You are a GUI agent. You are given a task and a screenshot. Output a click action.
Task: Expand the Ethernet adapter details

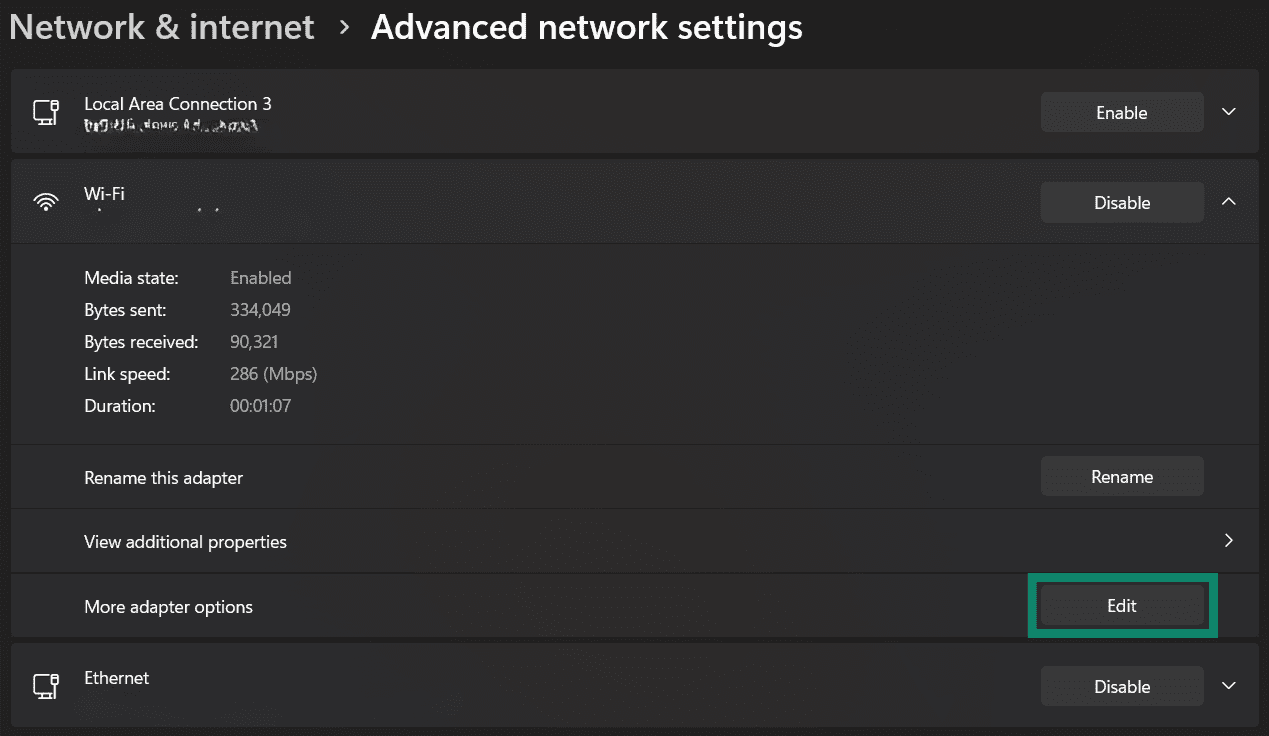tap(1228, 686)
